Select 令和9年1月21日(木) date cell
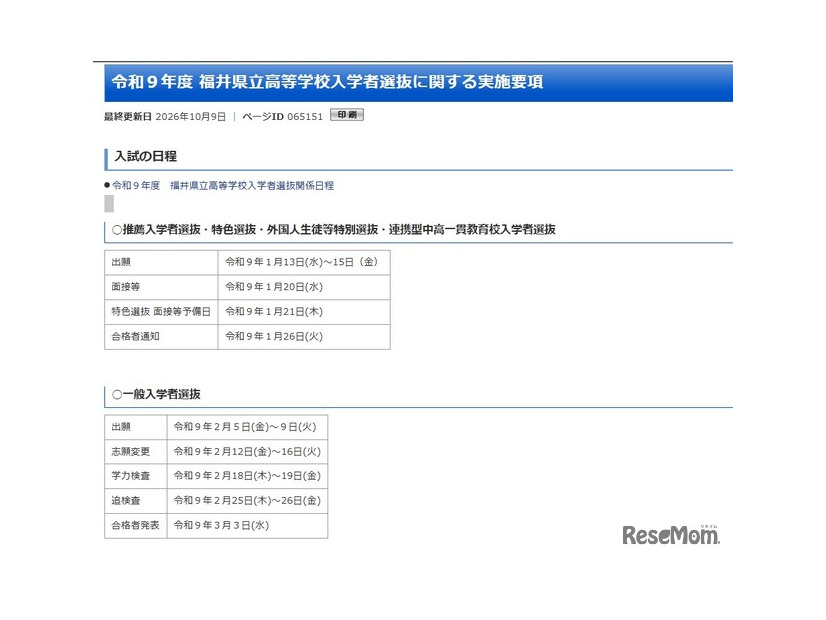The image size is (826, 620). coord(304,312)
